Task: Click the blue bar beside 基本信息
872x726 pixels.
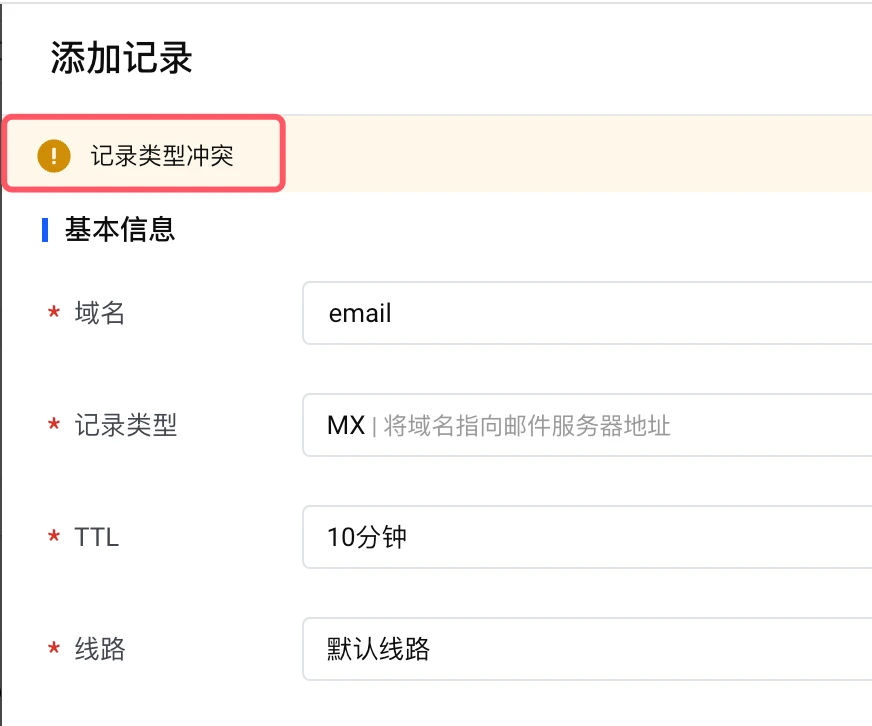Action: point(45,230)
